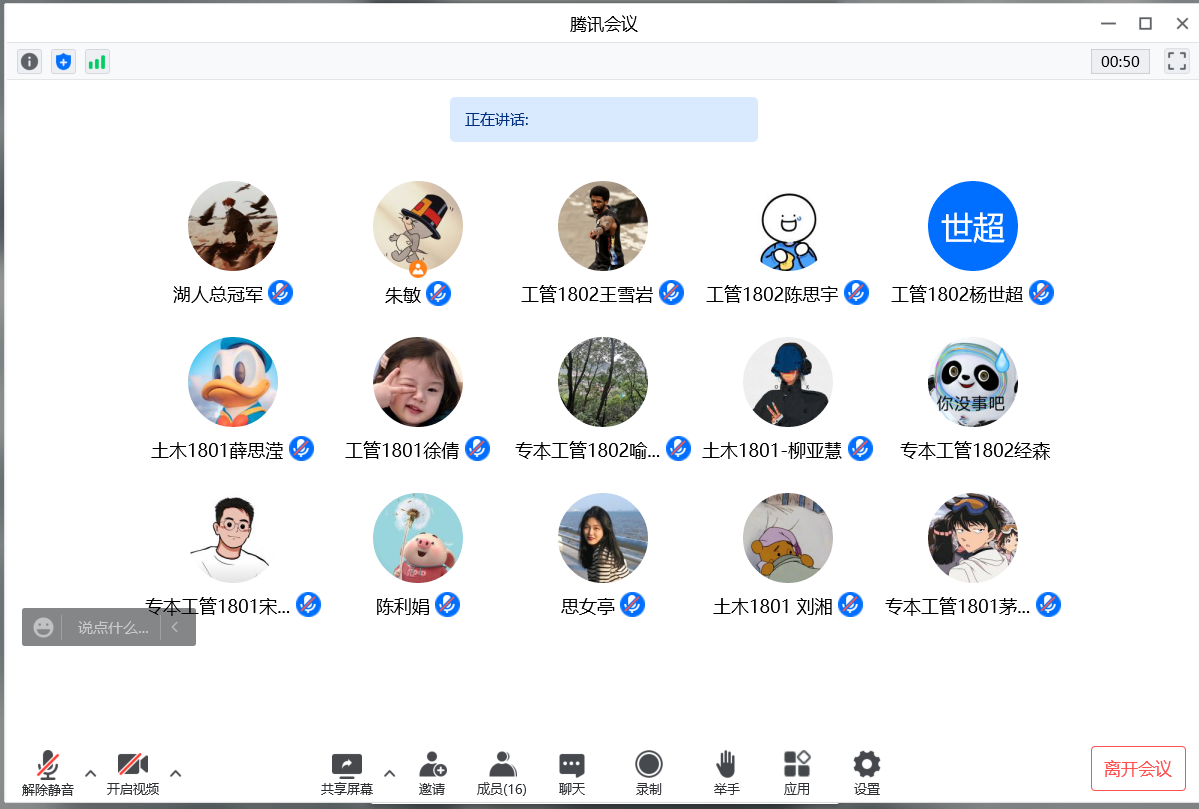Image resolution: width=1199 pixels, height=809 pixels.
Task: Click the blue security shield icon
Action: [x=64, y=62]
